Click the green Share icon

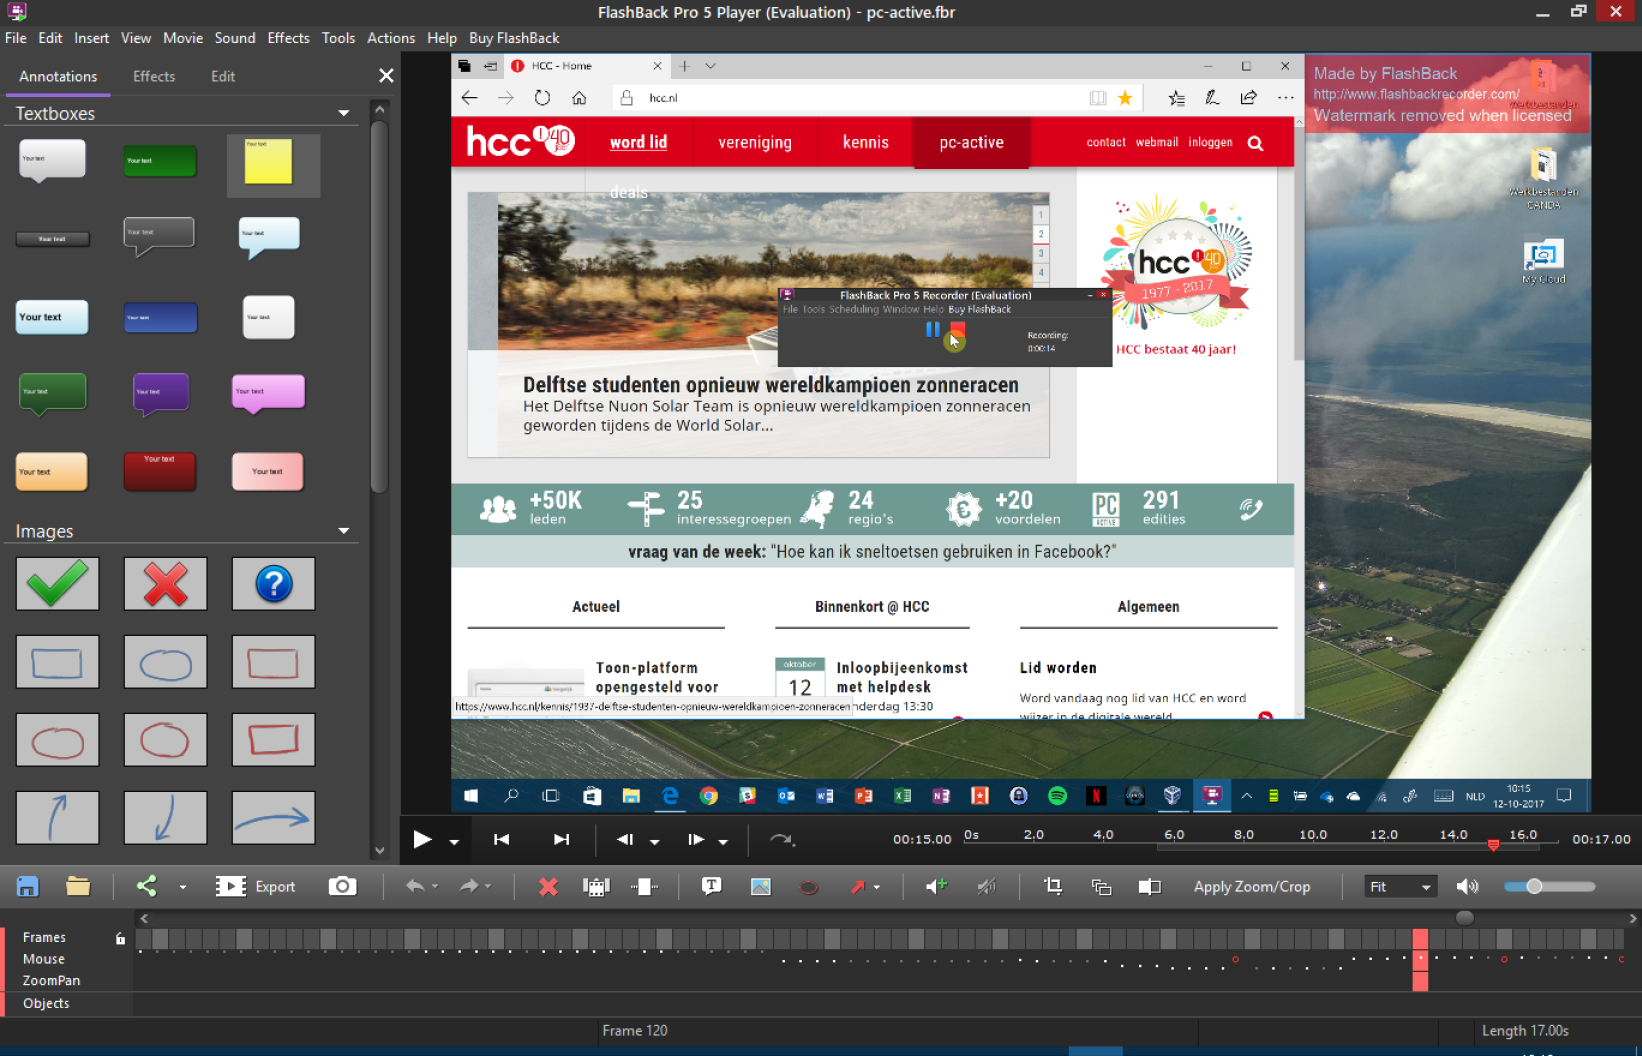click(x=147, y=886)
